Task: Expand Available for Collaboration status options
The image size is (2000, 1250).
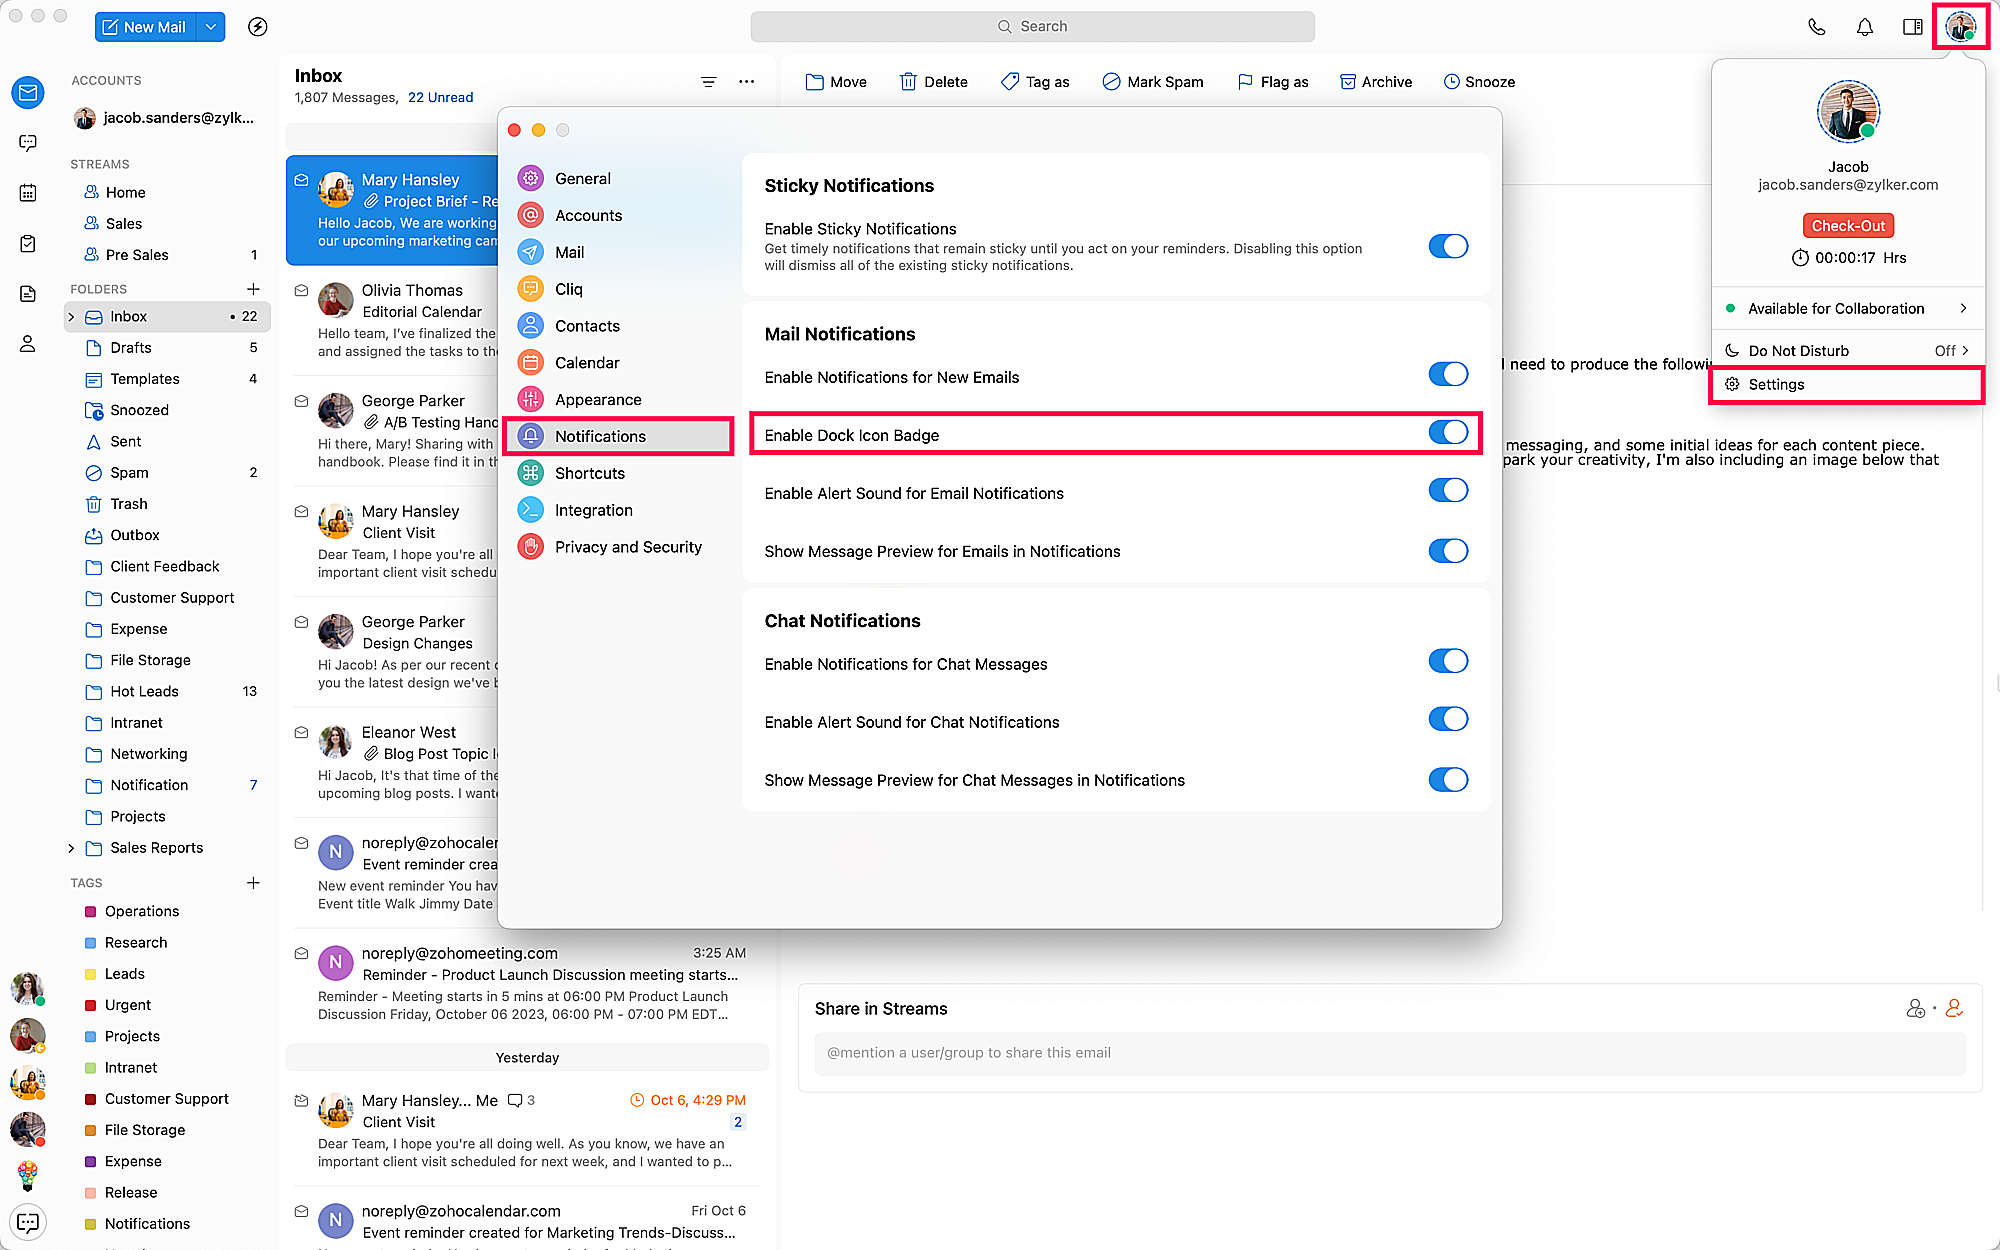Action: [1963, 308]
